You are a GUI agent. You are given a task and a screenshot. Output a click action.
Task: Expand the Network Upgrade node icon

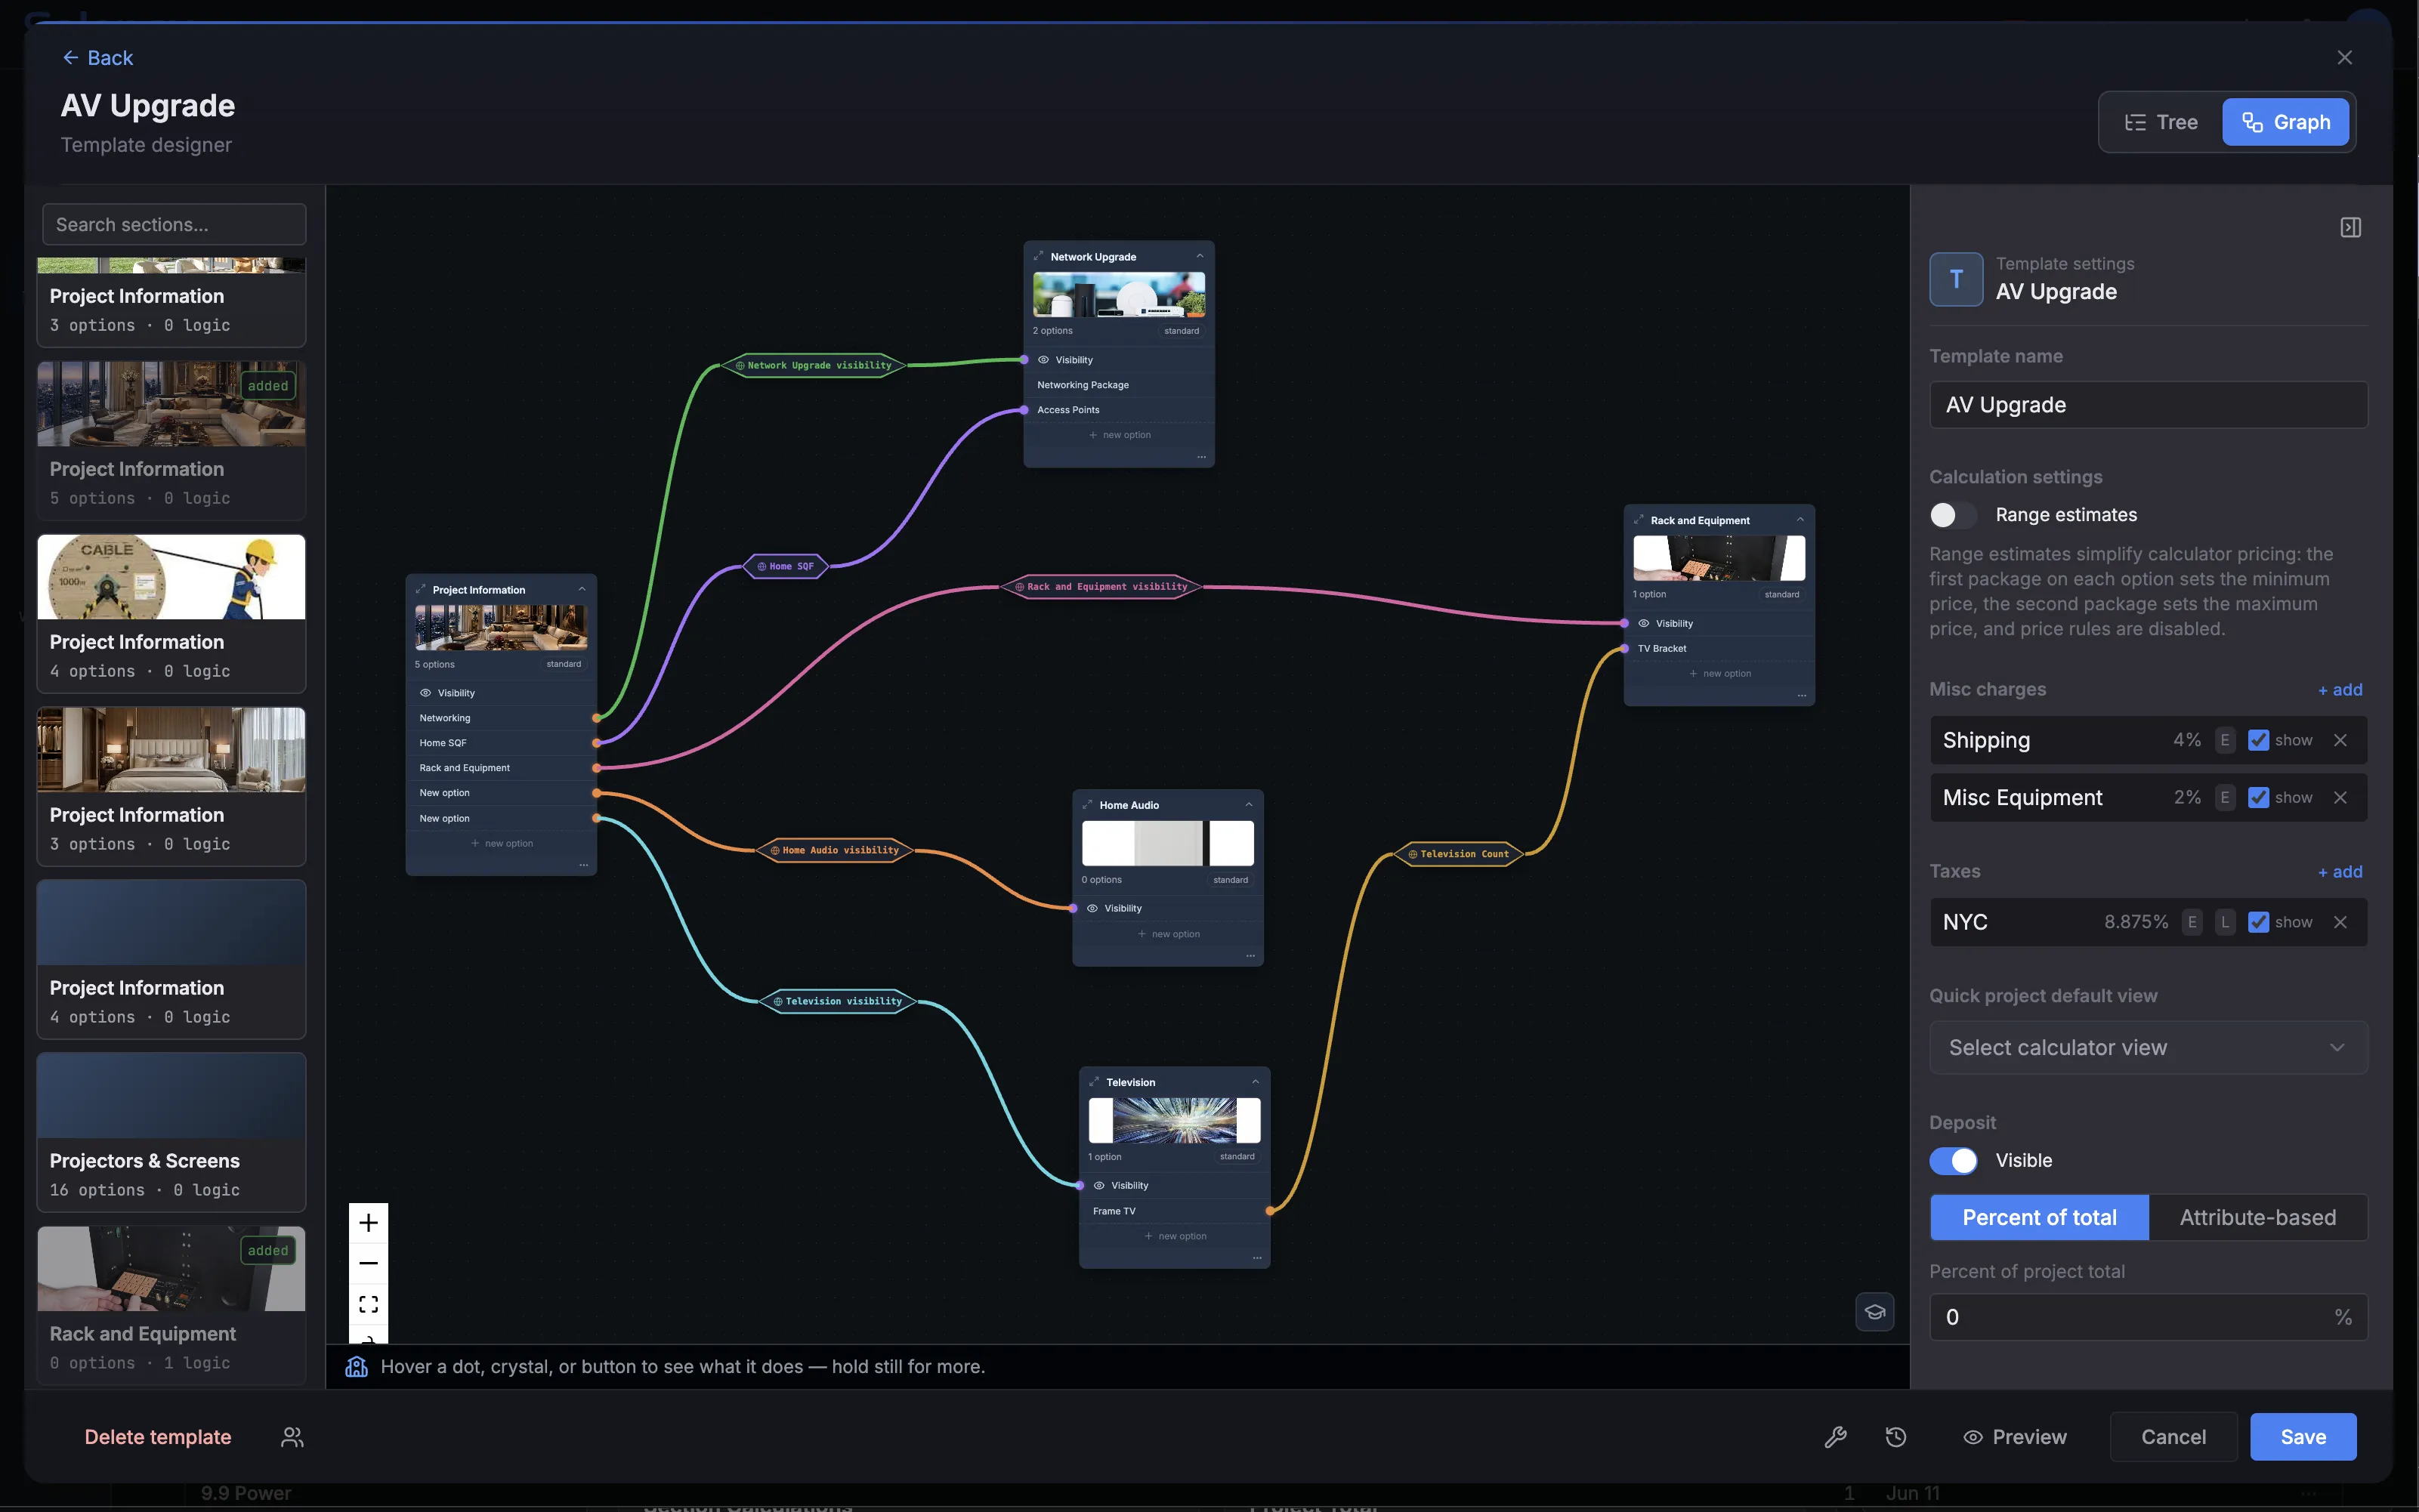1038,256
